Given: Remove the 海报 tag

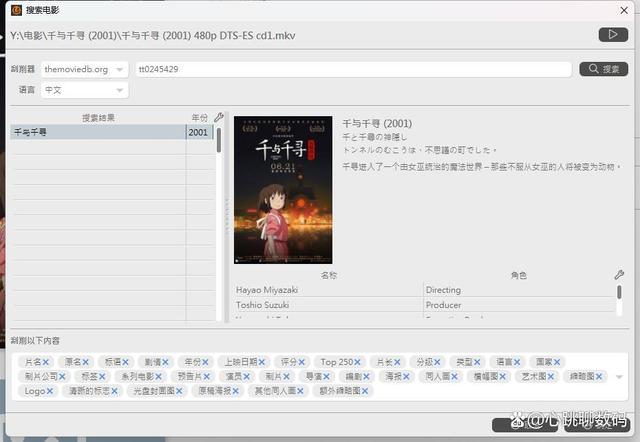Looking at the screenshot, I should pyautogui.click(x=406, y=377).
